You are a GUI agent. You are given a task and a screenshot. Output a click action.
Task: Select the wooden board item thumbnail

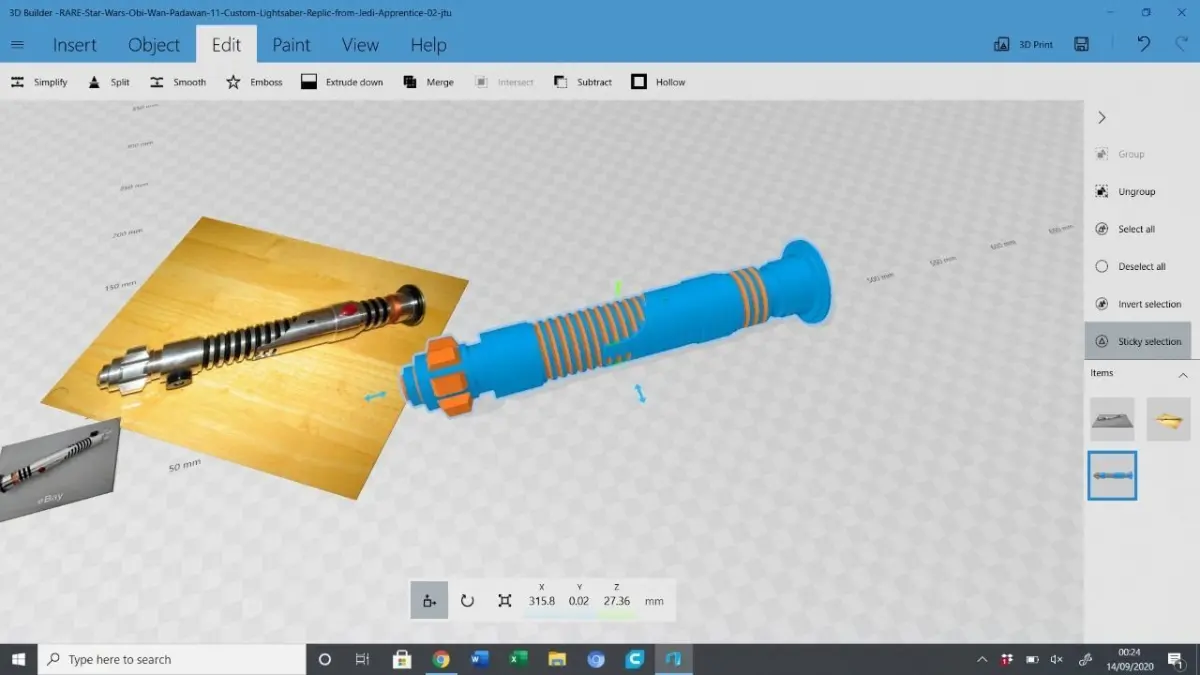(1168, 419)
